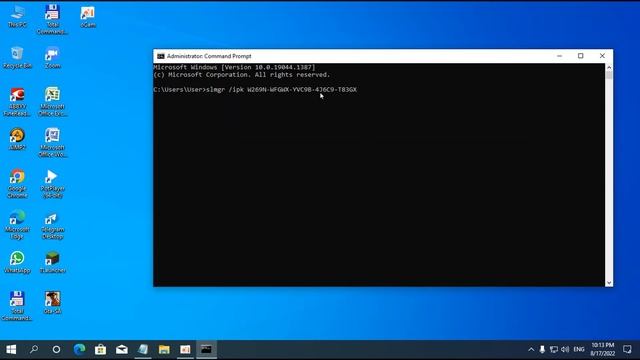The width and height of the screenshot is (640, 360).
Task: Open Mail app from taskbar
Action: pos(122,349)
